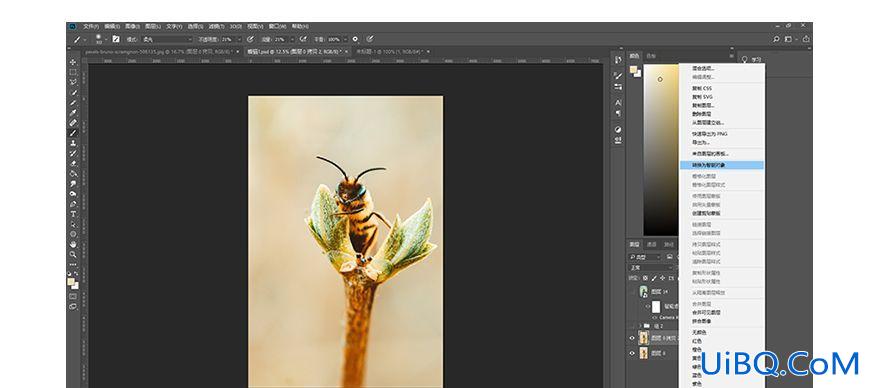Open the workspace switcher icon top right
The height and width of the screenshot is (388, 870).
(789, 39)
